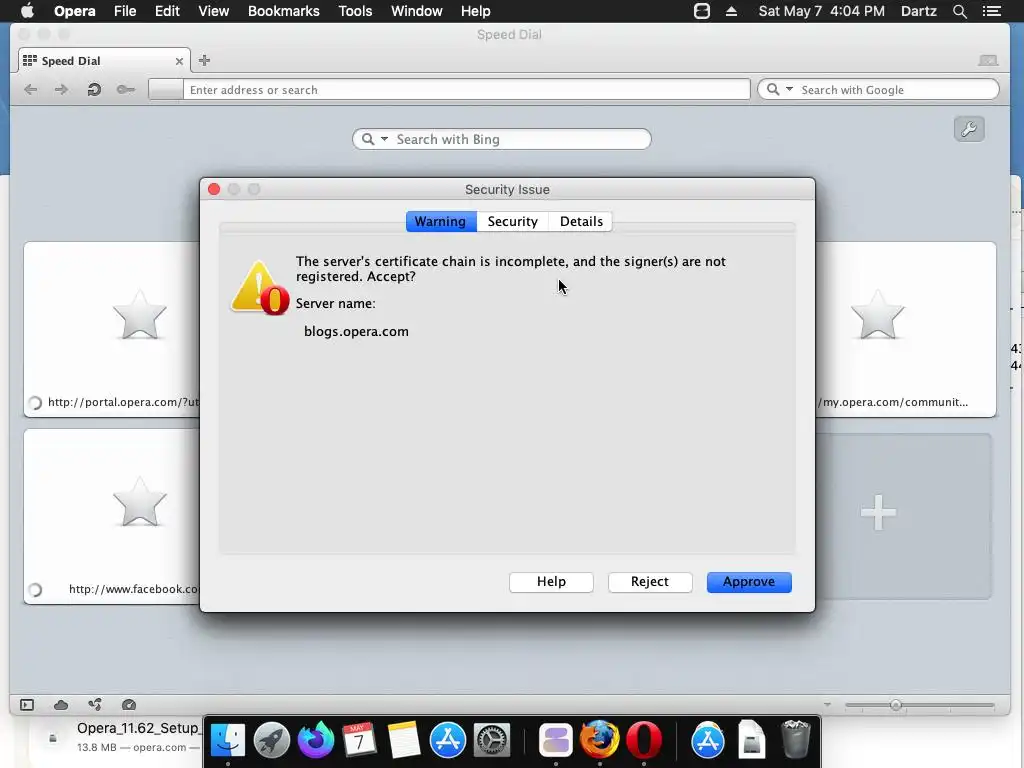Select the blogs.opera.com server name text
The width and height of the screenshot is (1024, 768).
coord(357,332)
